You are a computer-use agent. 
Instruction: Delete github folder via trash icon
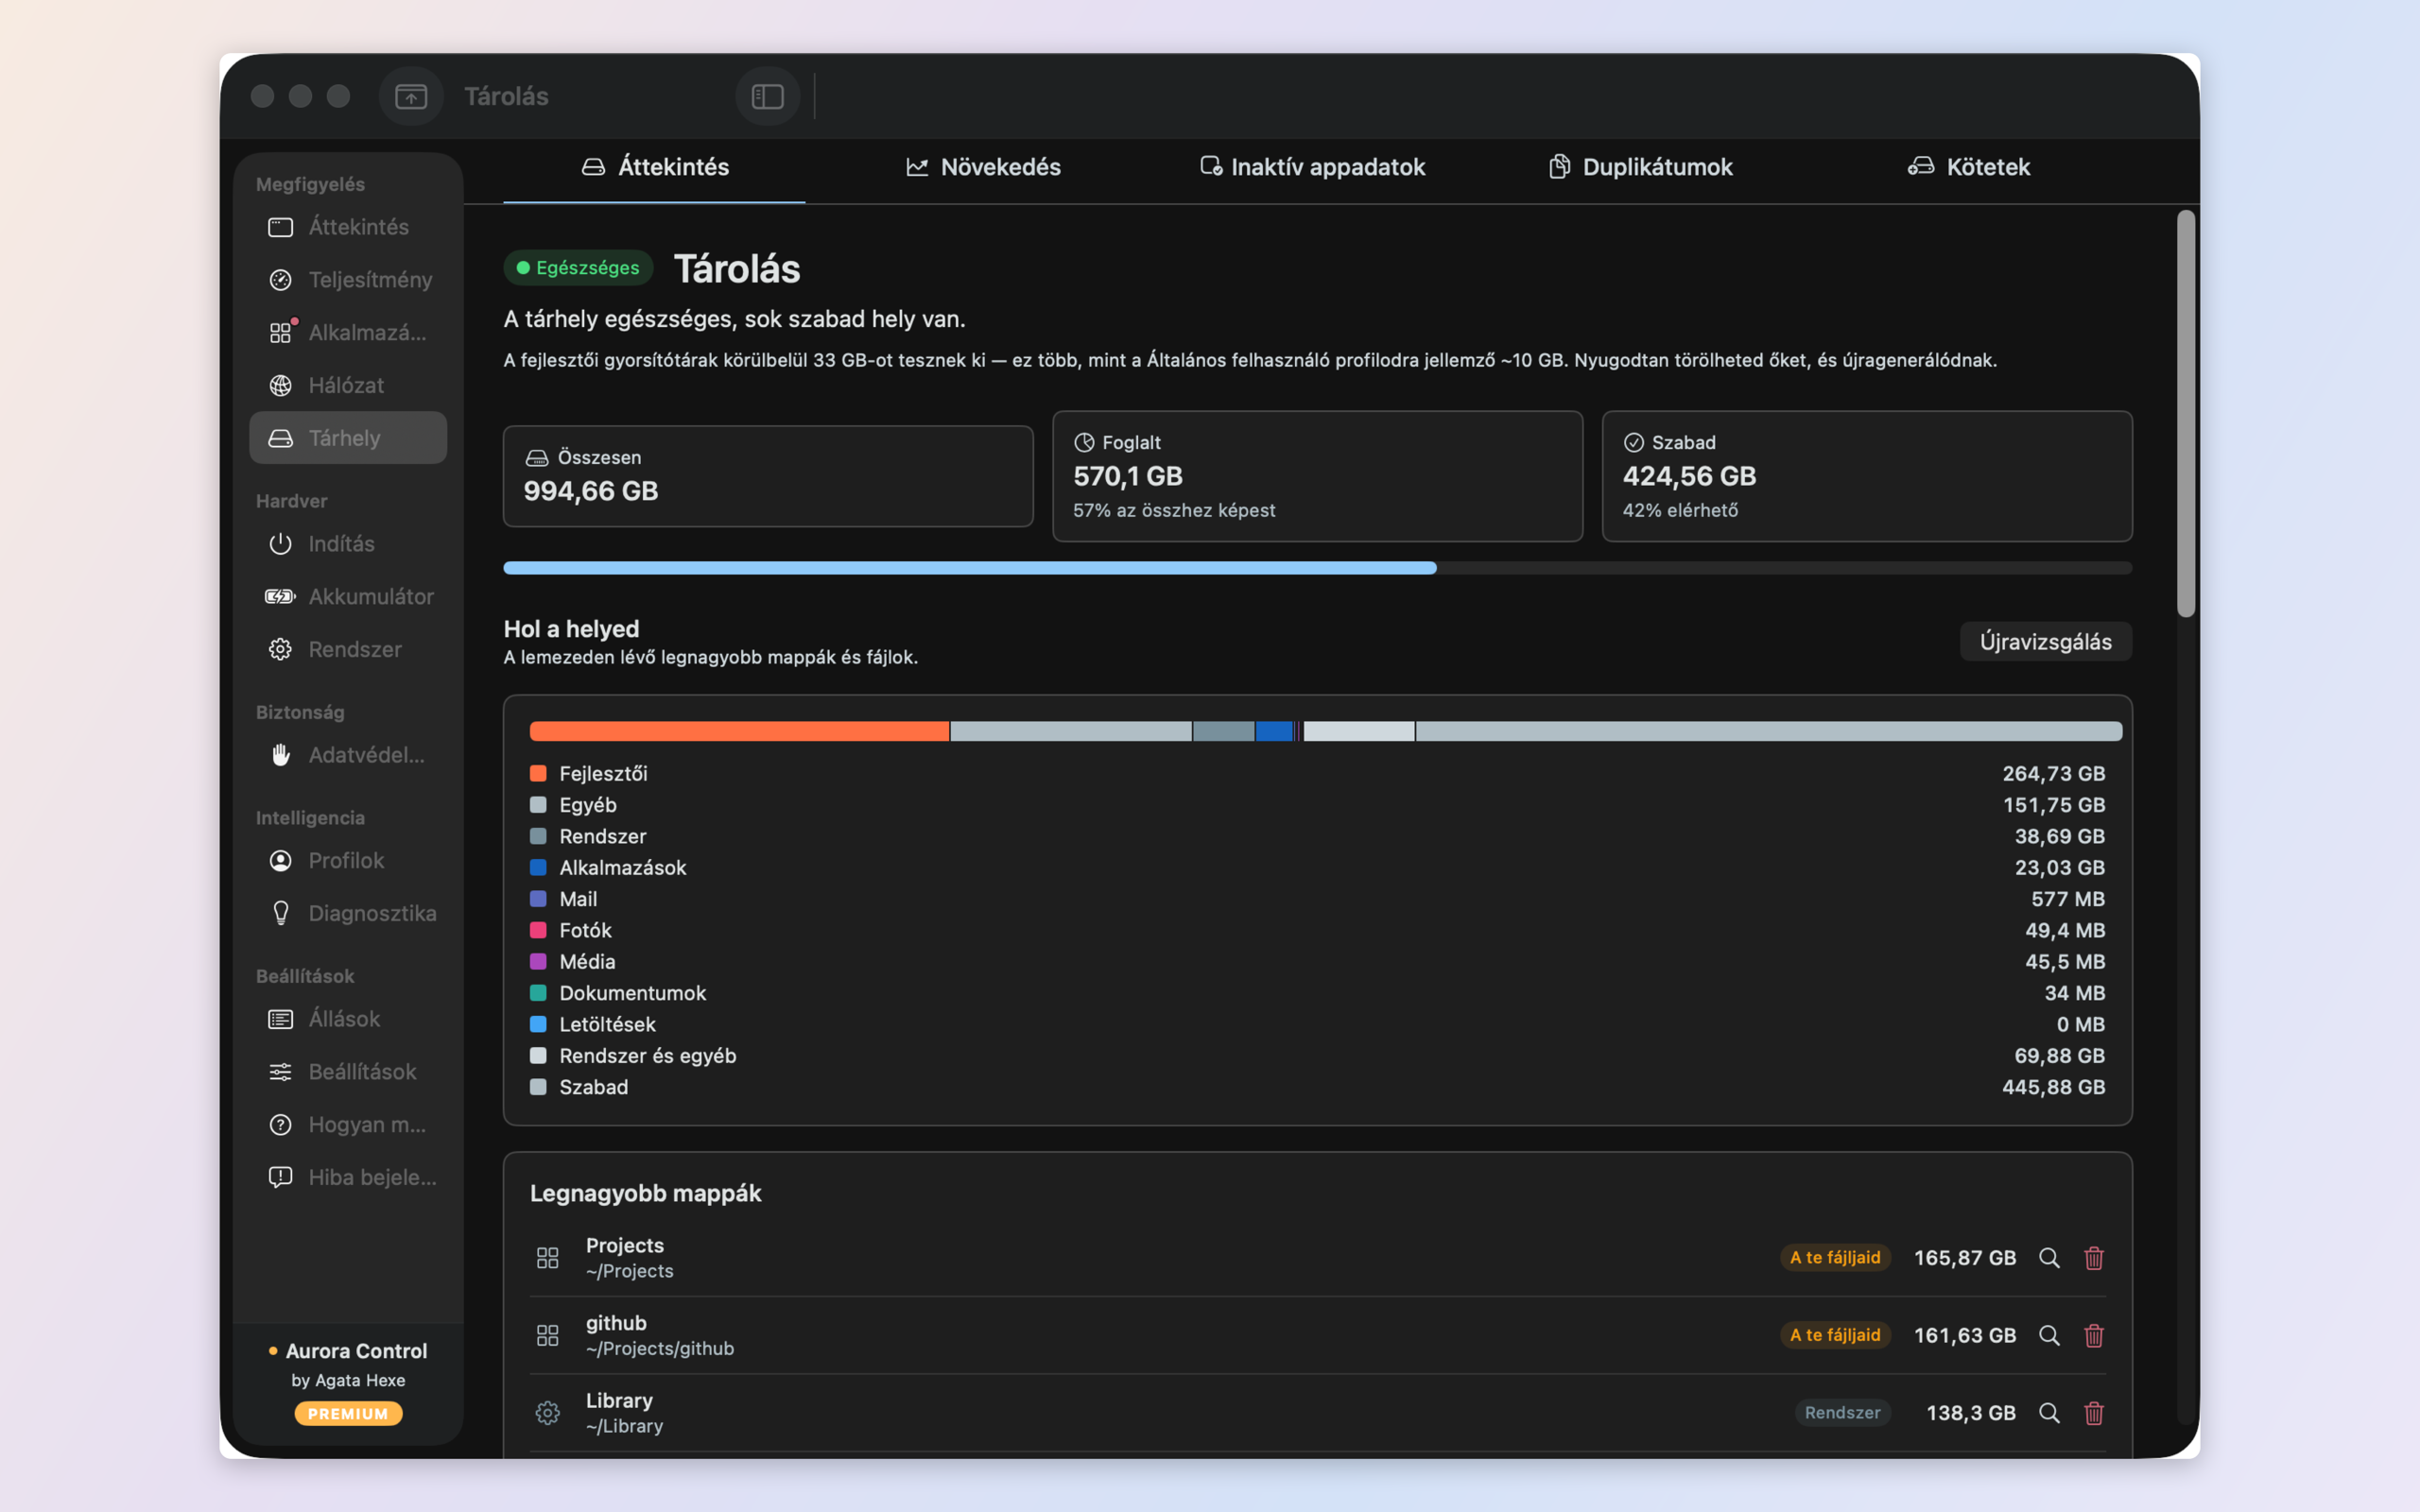pos(2094,1335)
